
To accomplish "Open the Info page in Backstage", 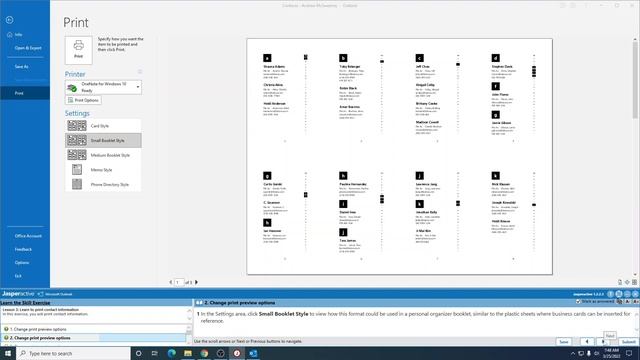I will pyautogui.click(x=18, y=35).
